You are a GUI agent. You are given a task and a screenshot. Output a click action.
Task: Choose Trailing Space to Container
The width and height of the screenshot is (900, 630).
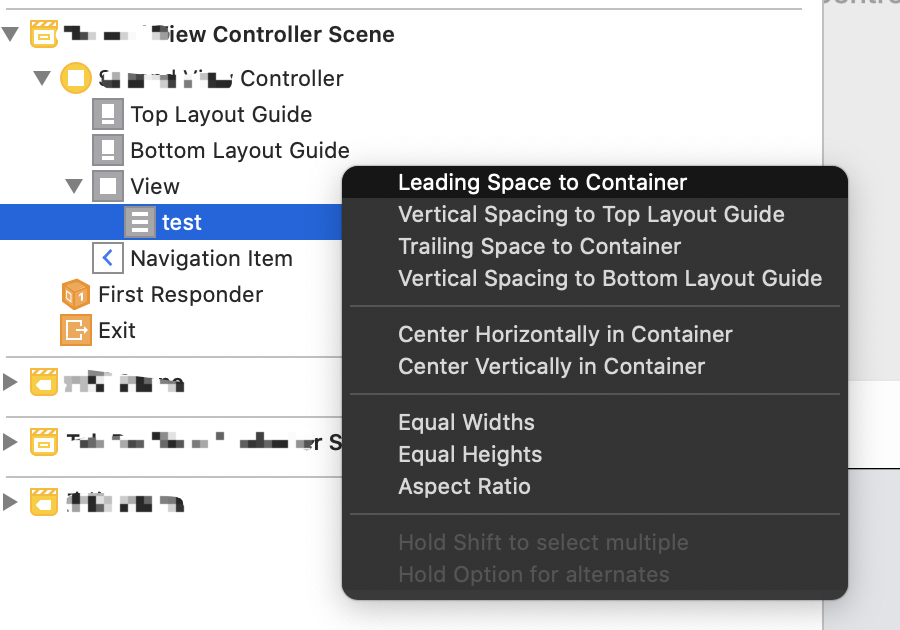(539, 247)
